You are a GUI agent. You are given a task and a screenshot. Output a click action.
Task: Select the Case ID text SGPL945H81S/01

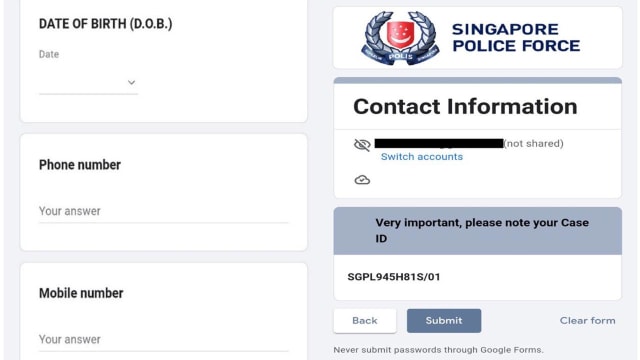394,277
